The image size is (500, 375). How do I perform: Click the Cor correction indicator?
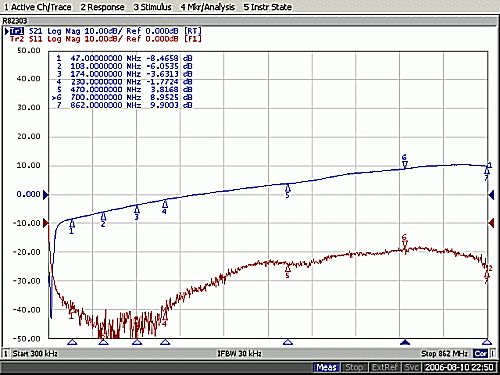481,353
